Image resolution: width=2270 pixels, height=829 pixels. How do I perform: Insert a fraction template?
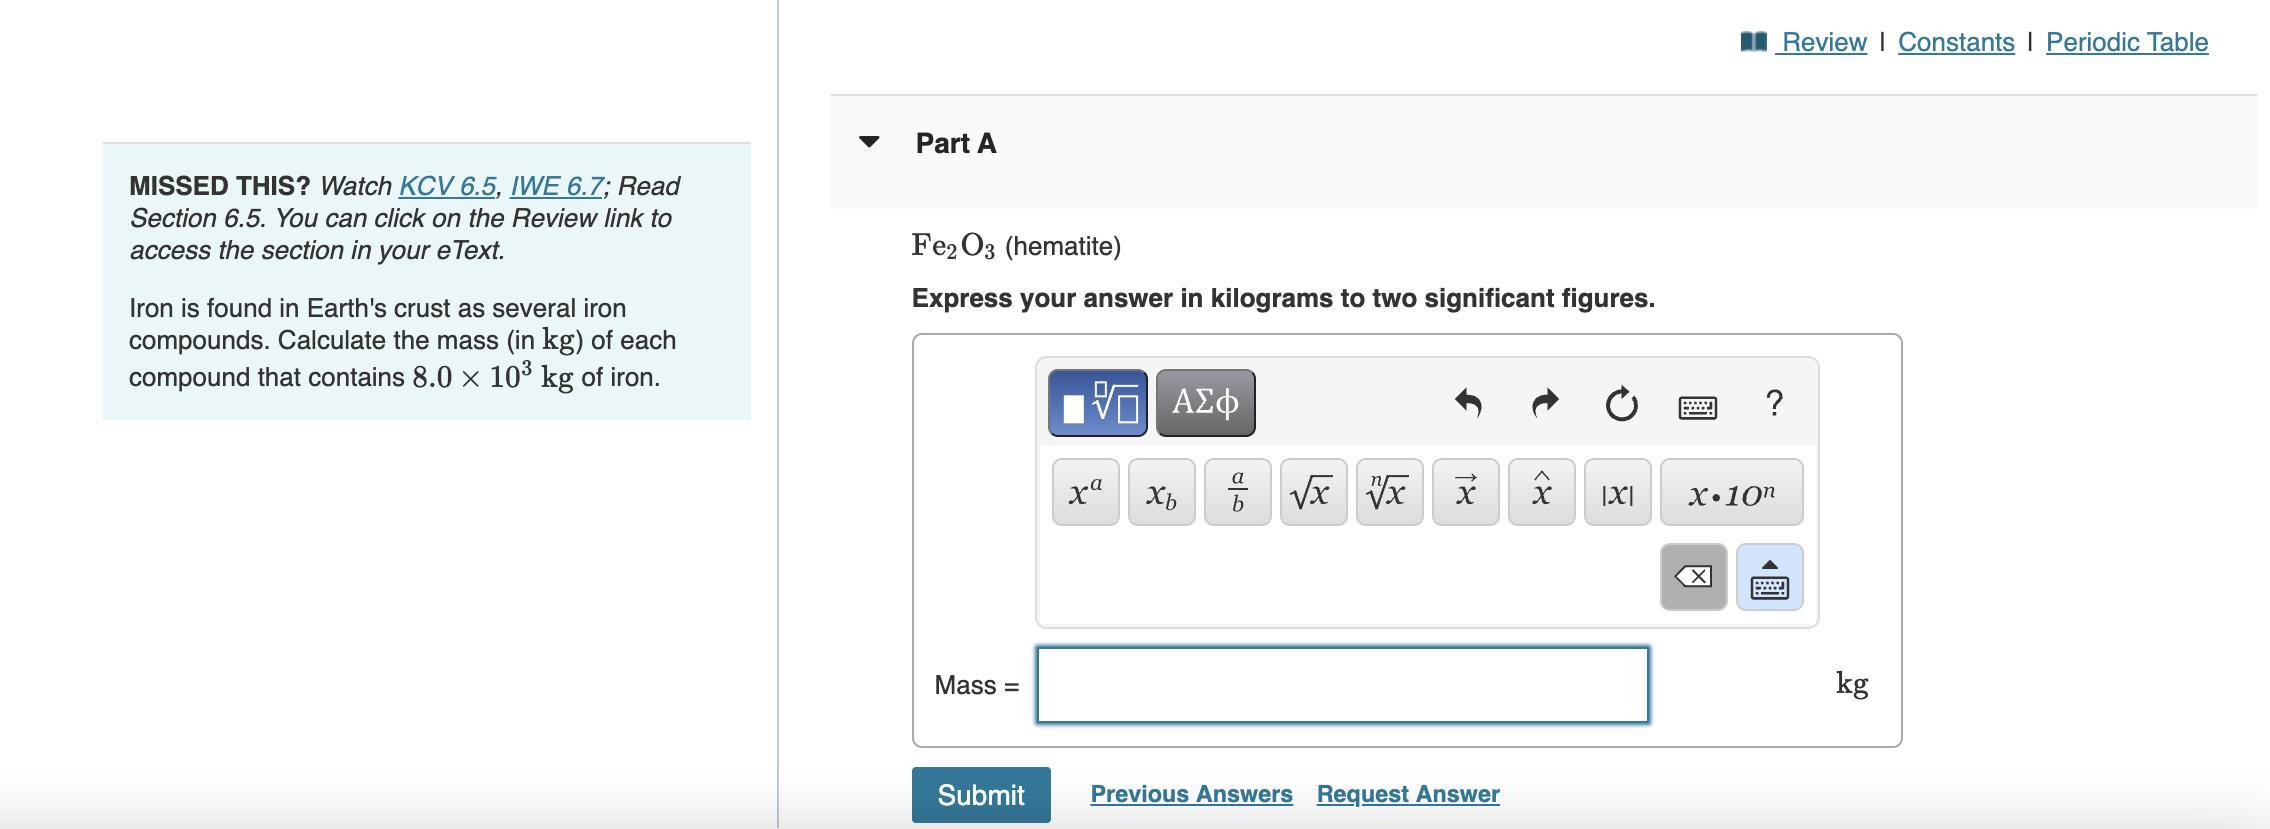click(x=1237, y=492)
